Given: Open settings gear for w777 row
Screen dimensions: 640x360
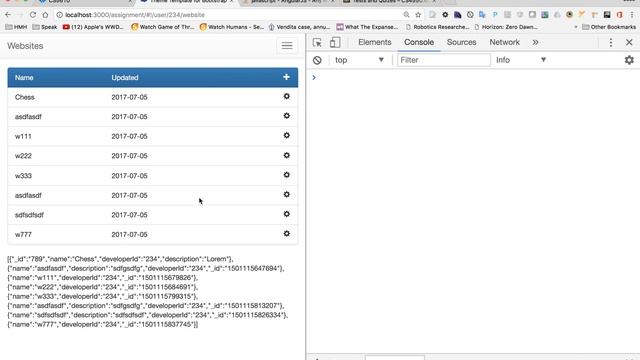Looking at the screenshot, I should tap(287, 233).
